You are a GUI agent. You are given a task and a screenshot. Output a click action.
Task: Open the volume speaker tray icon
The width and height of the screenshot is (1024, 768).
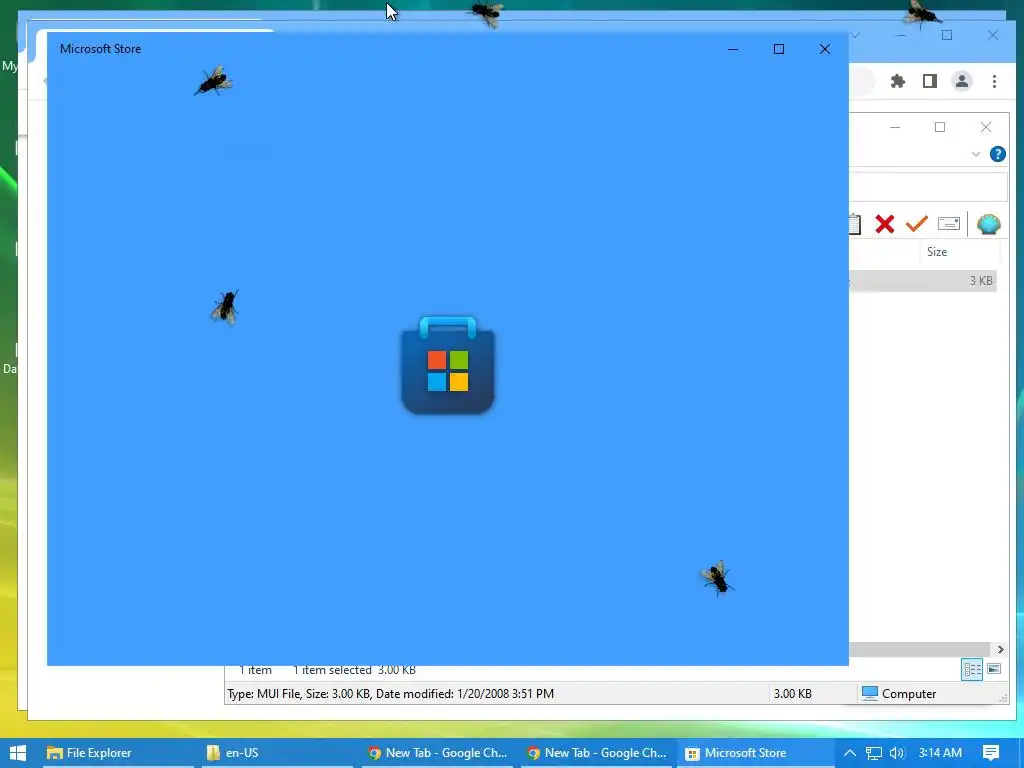click(897, 753)
